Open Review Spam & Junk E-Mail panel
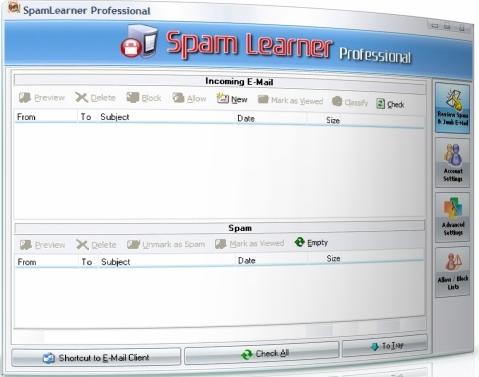This screenshot has height=377, width=479. [452, 108]
